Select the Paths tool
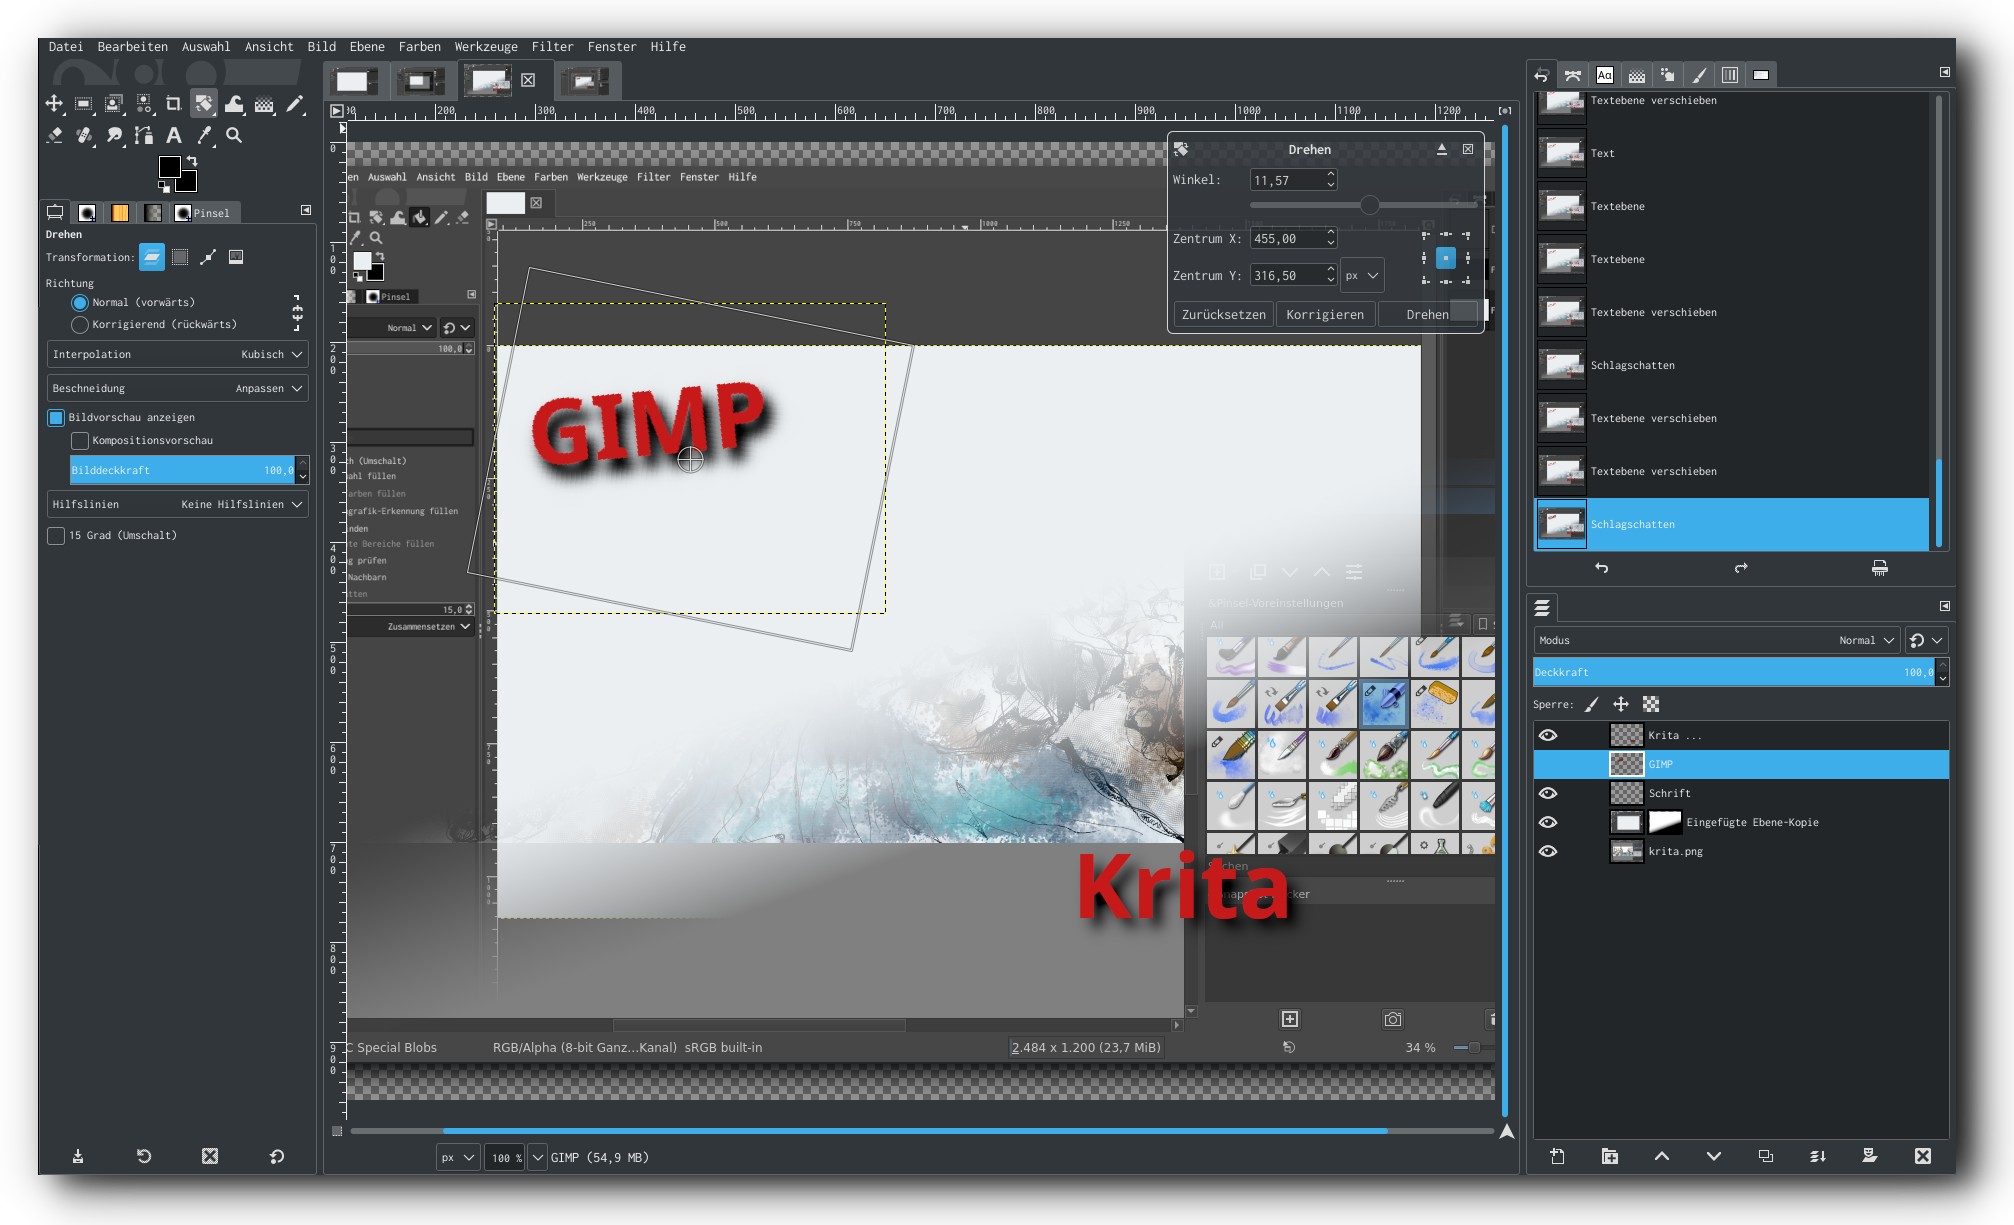 144,134
